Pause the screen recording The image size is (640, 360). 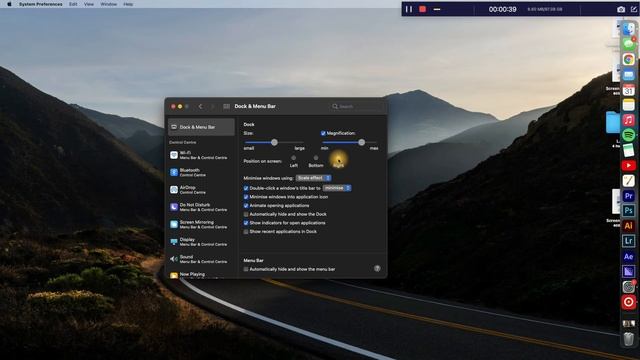click(409, 9)
